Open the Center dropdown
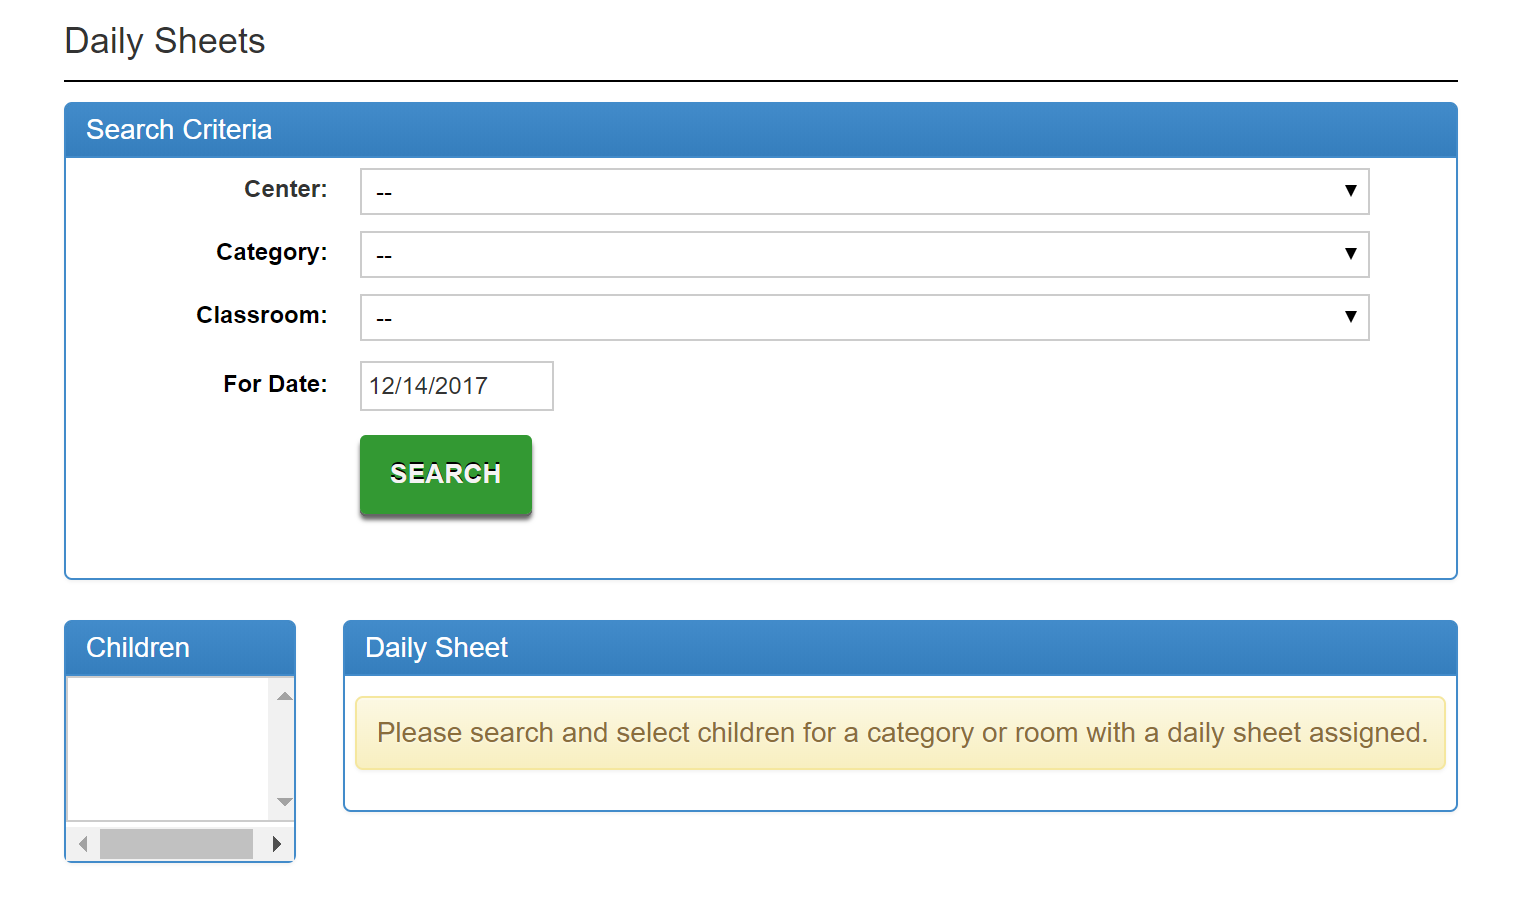 pos(864,192)
